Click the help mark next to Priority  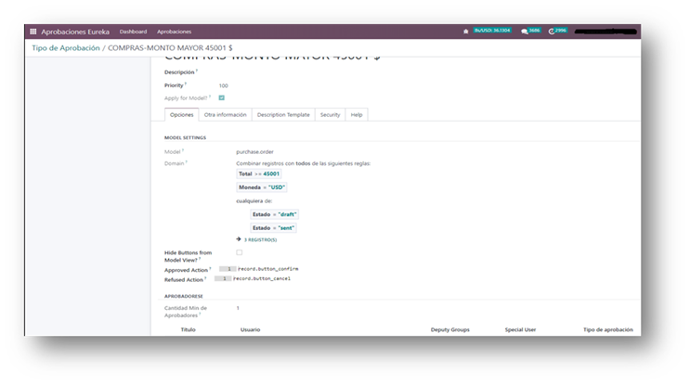[x=186, y=84]
